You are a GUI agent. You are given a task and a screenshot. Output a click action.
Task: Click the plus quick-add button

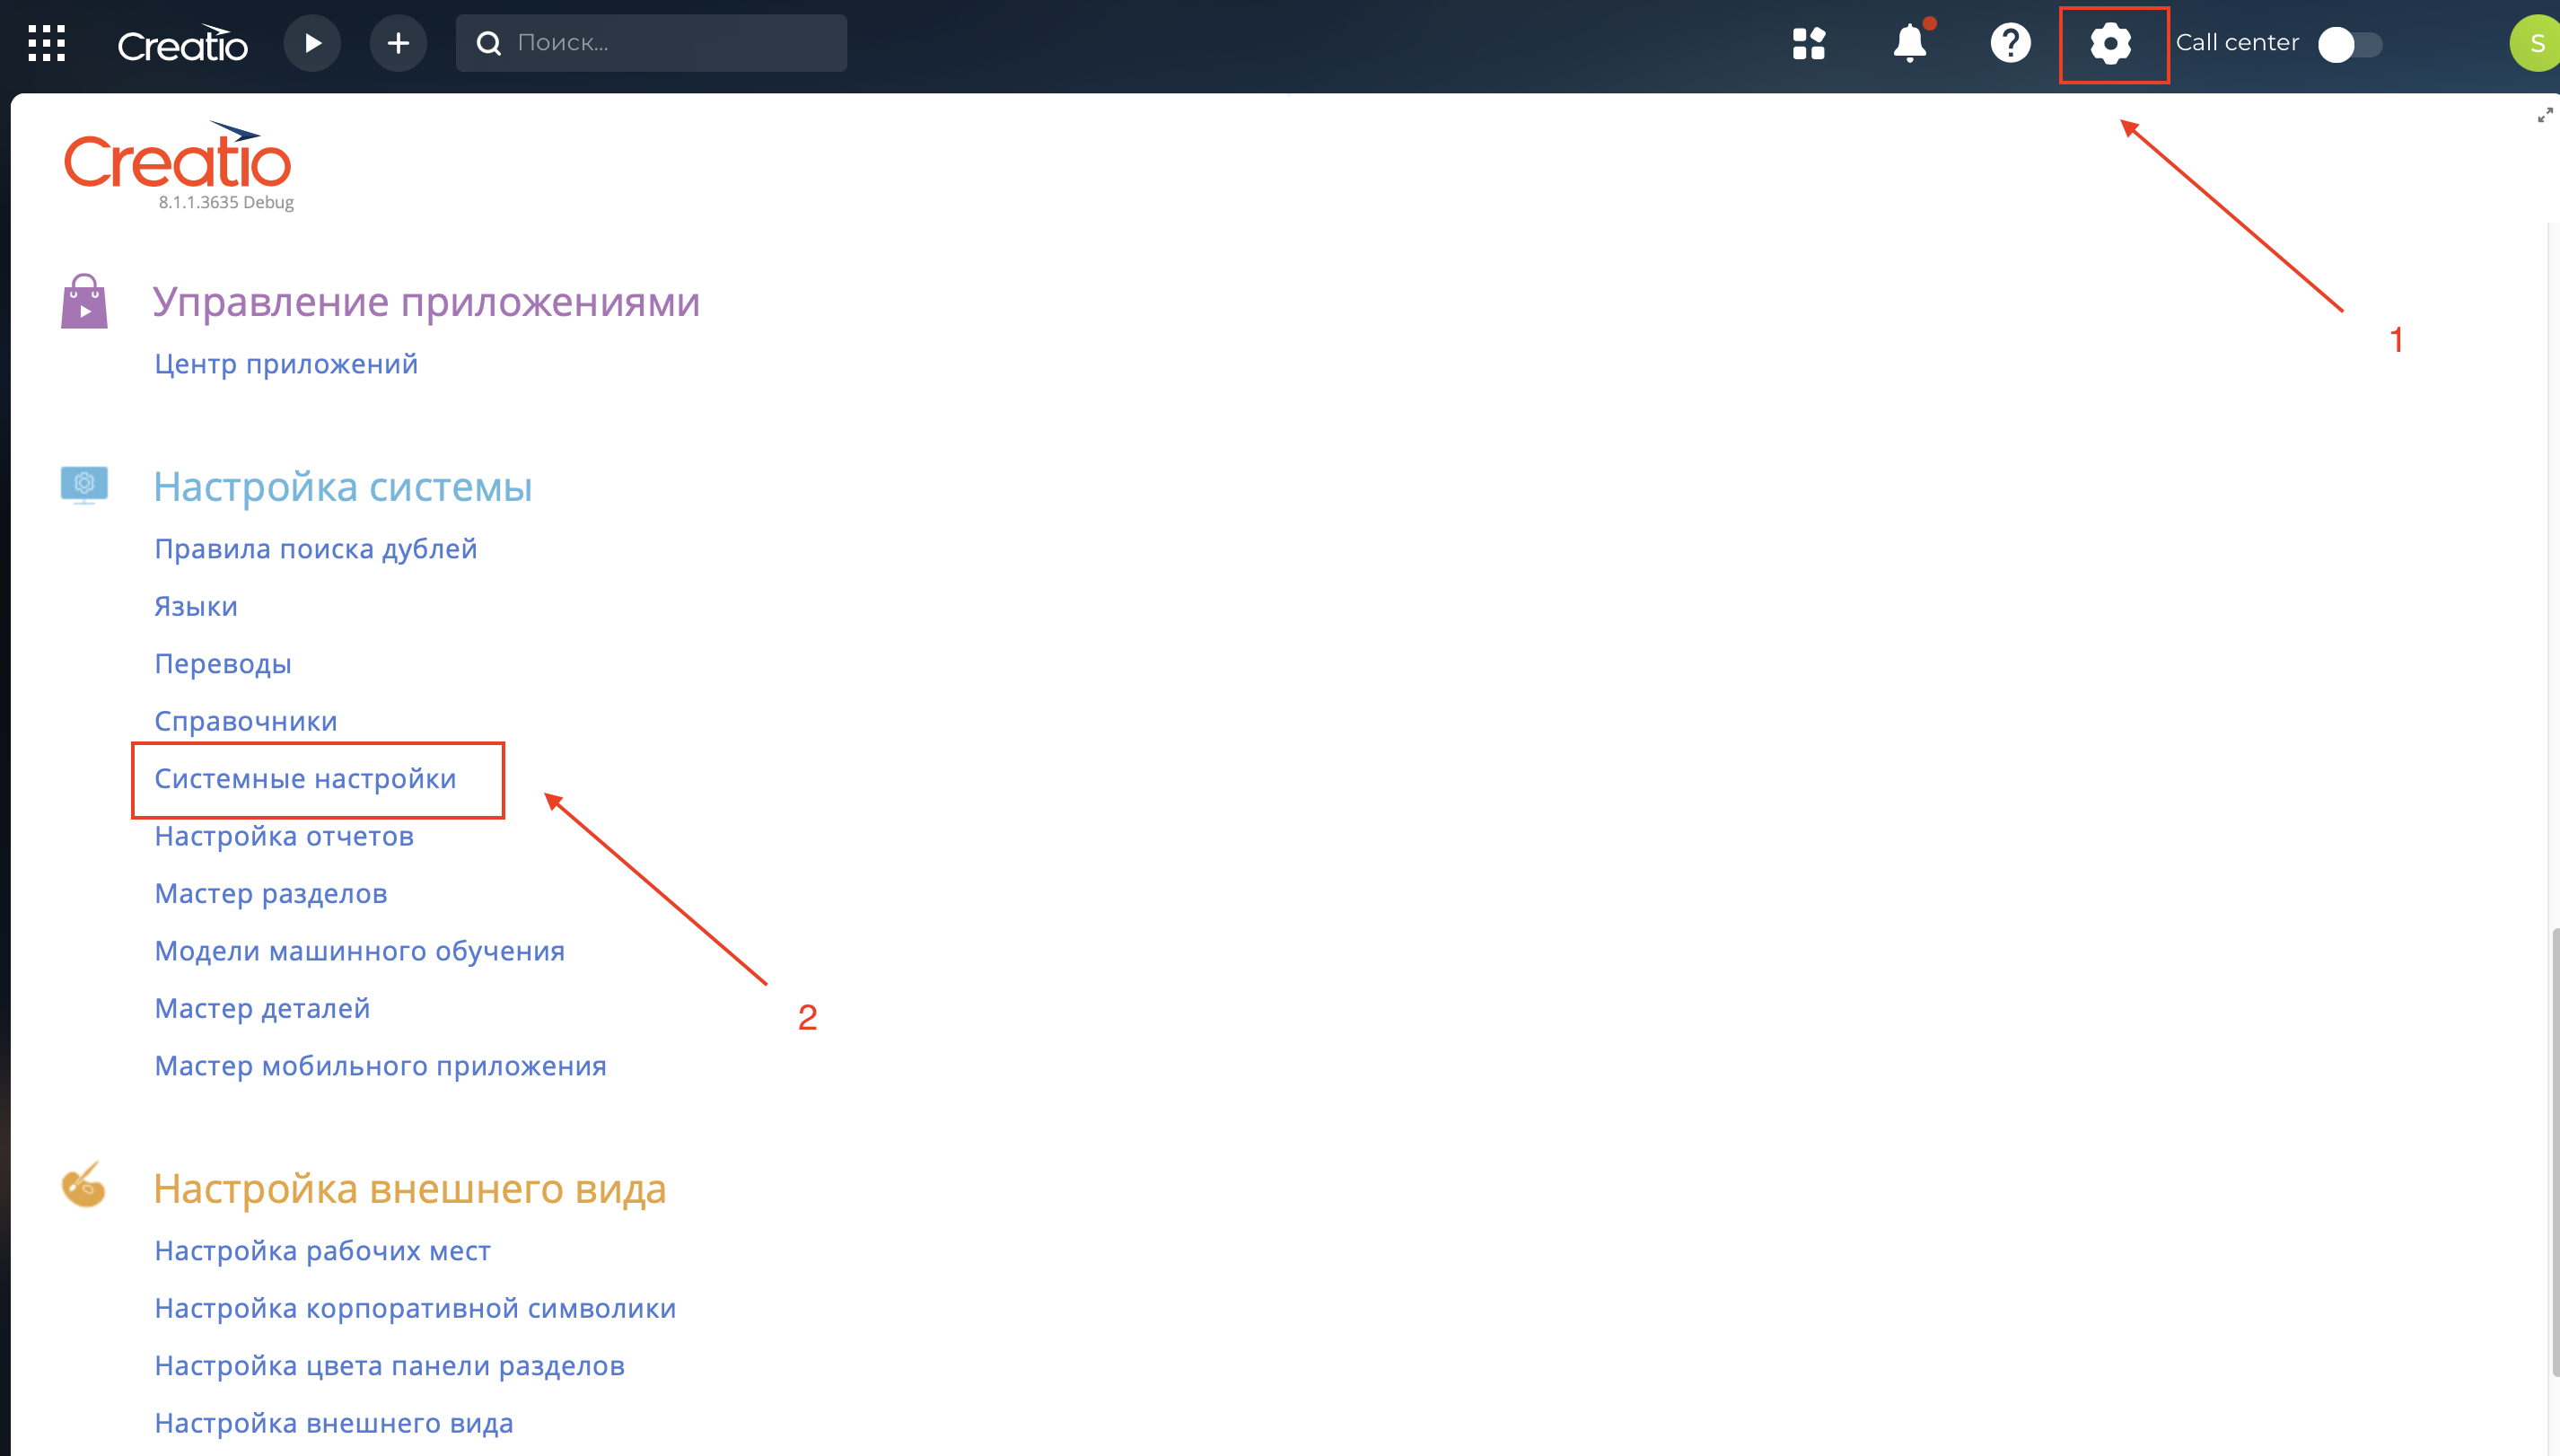coord(398,43)
